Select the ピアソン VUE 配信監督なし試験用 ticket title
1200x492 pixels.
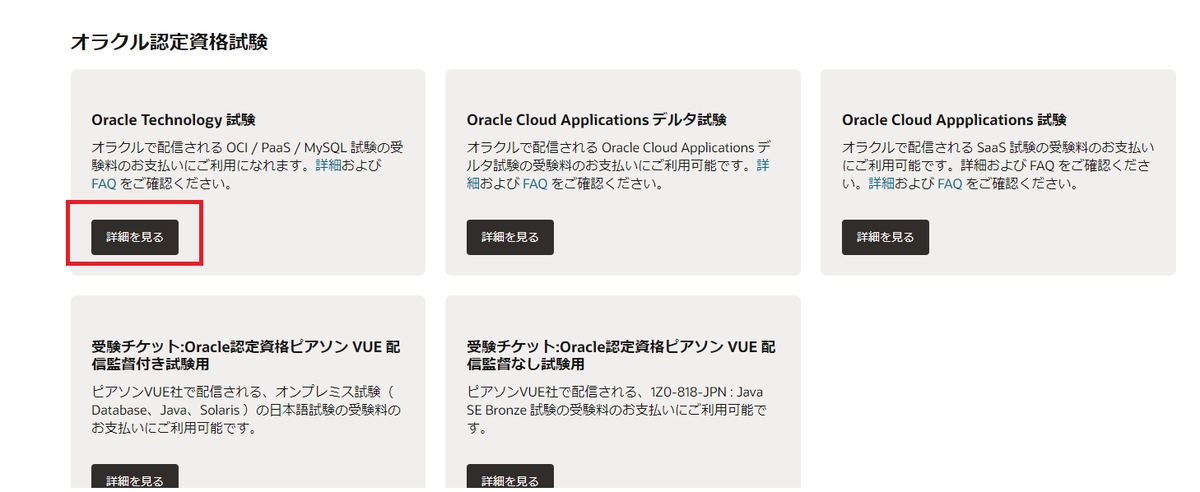(x=621, y=356)
